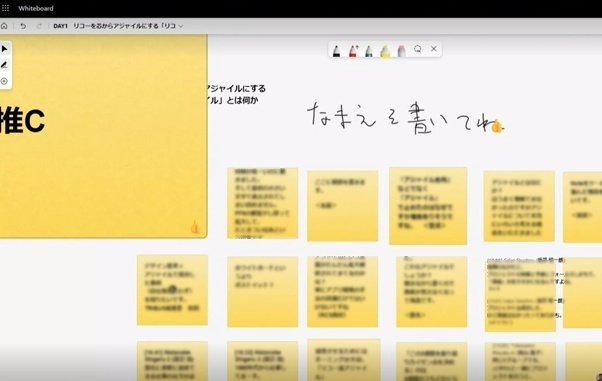
Task: Select the large yellow note reading 推C
Action: click(x=103, y=136)
